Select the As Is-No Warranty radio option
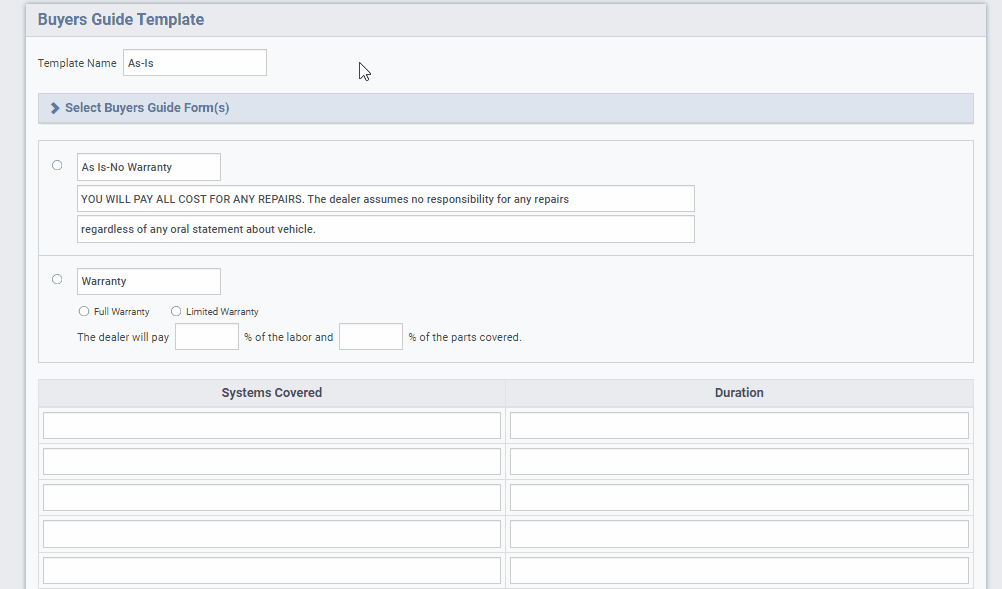The width and height of the screenshot is (1002, 589). 57,165
